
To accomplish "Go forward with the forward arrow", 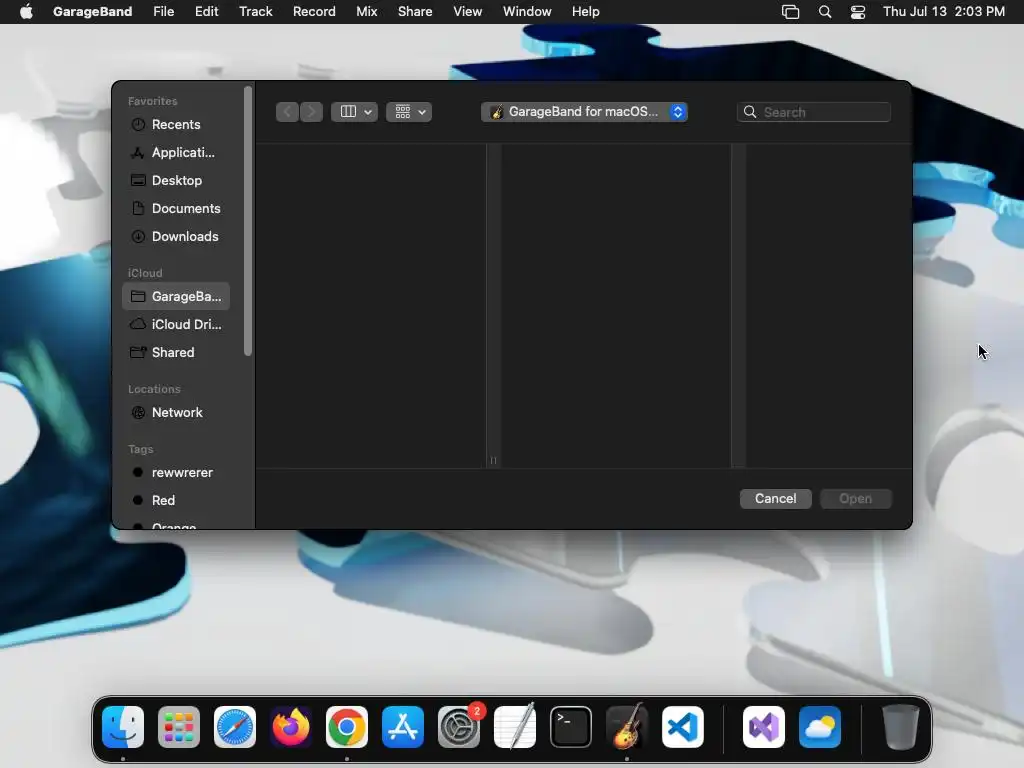I will [x=312, y=112].
